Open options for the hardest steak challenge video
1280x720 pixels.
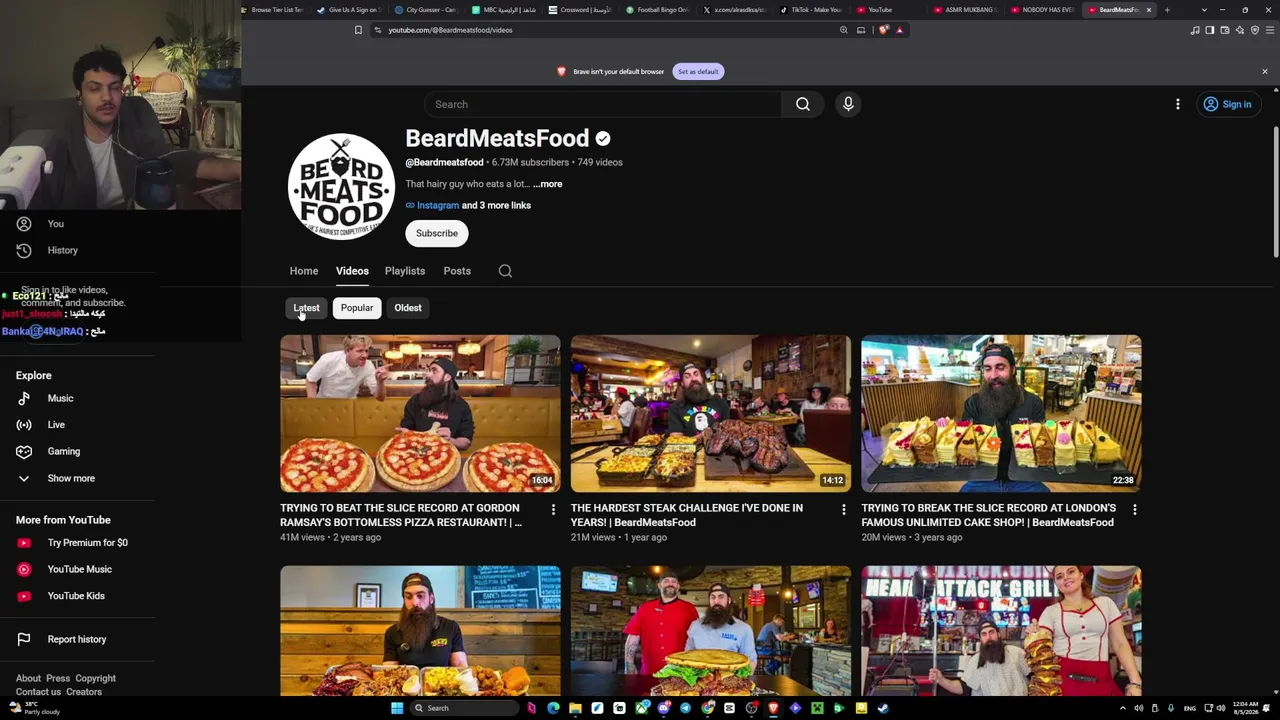pyautogui.click(x=843, y=510)
